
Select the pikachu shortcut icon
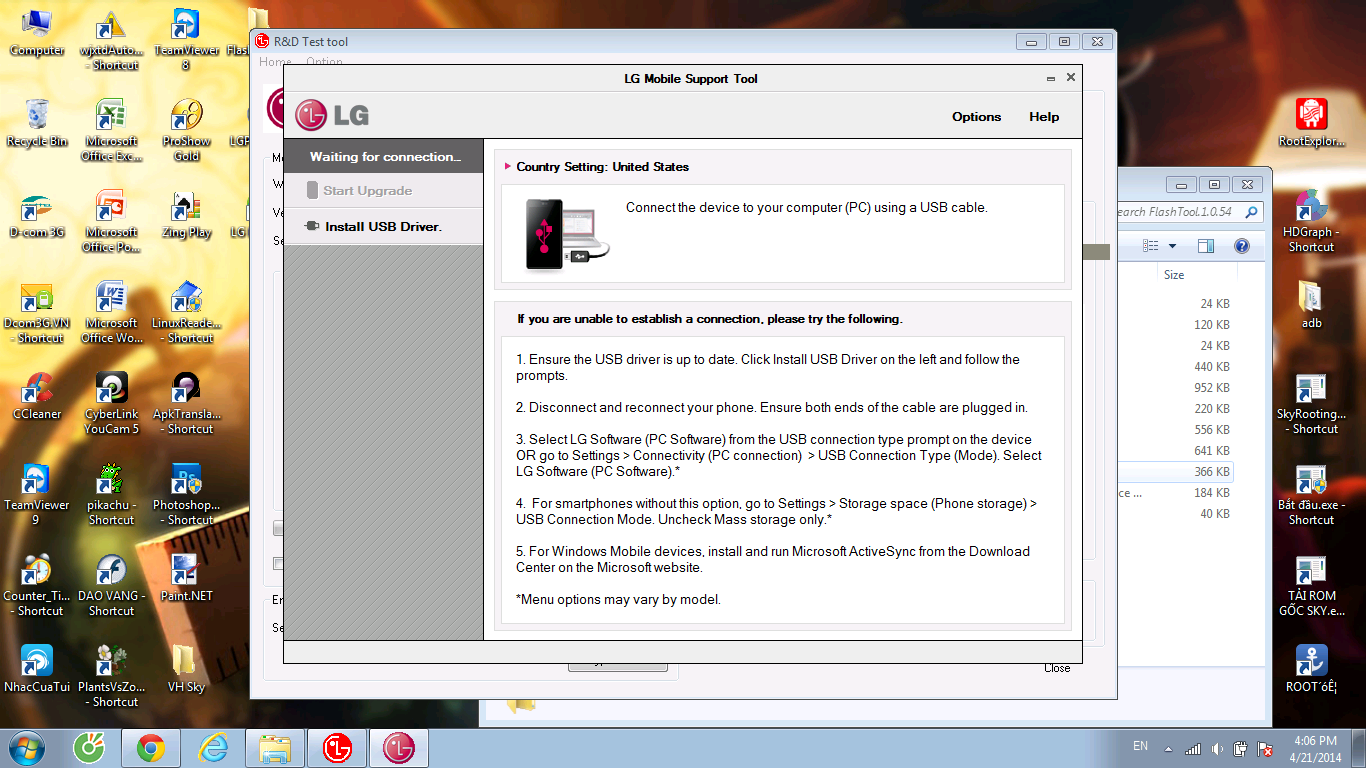111,494
